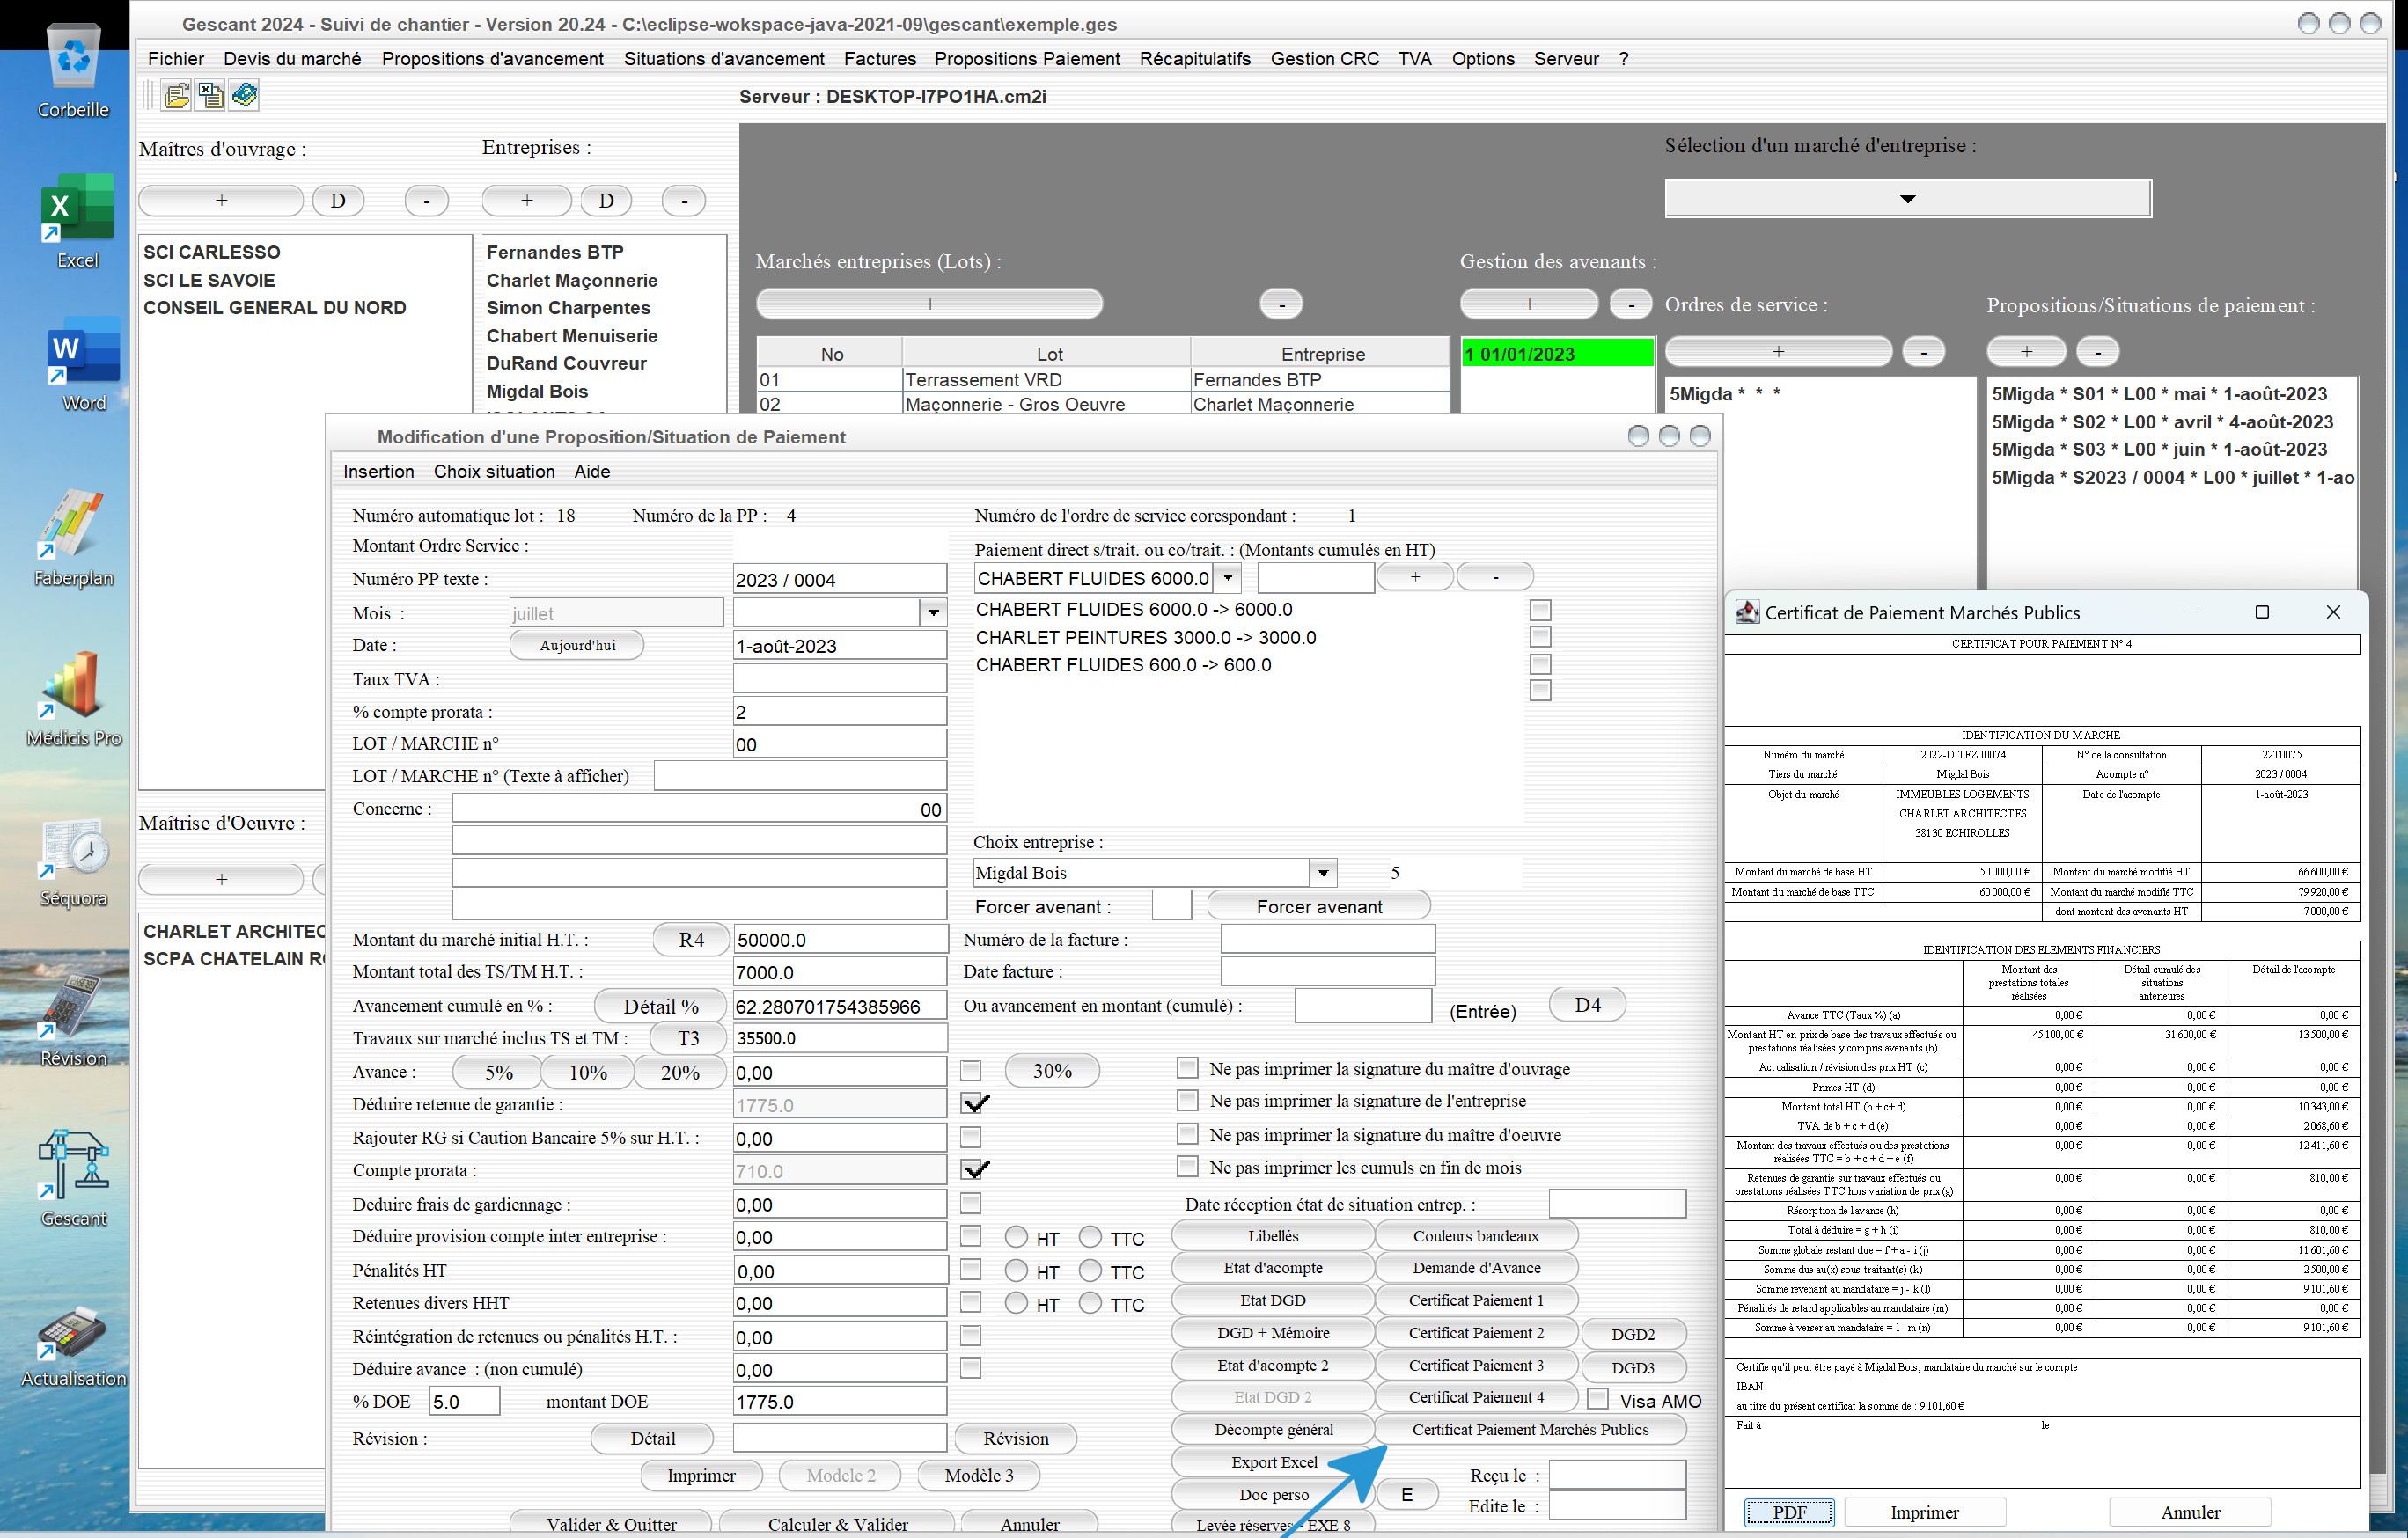The height and width of the screenshot is (1538, 2408).
Task: Open the Situations d'avancement menu
Action: click(724, 59)
